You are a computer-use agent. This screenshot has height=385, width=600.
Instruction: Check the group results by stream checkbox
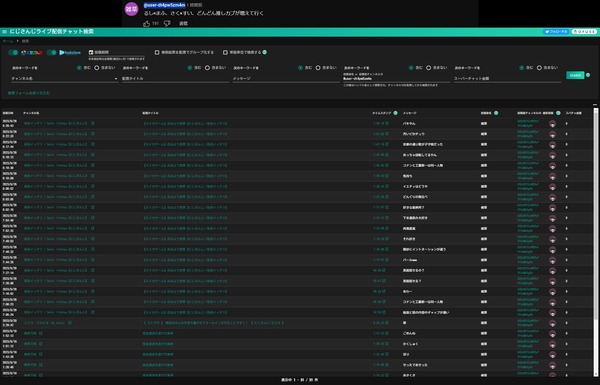(x=157, y=52)
